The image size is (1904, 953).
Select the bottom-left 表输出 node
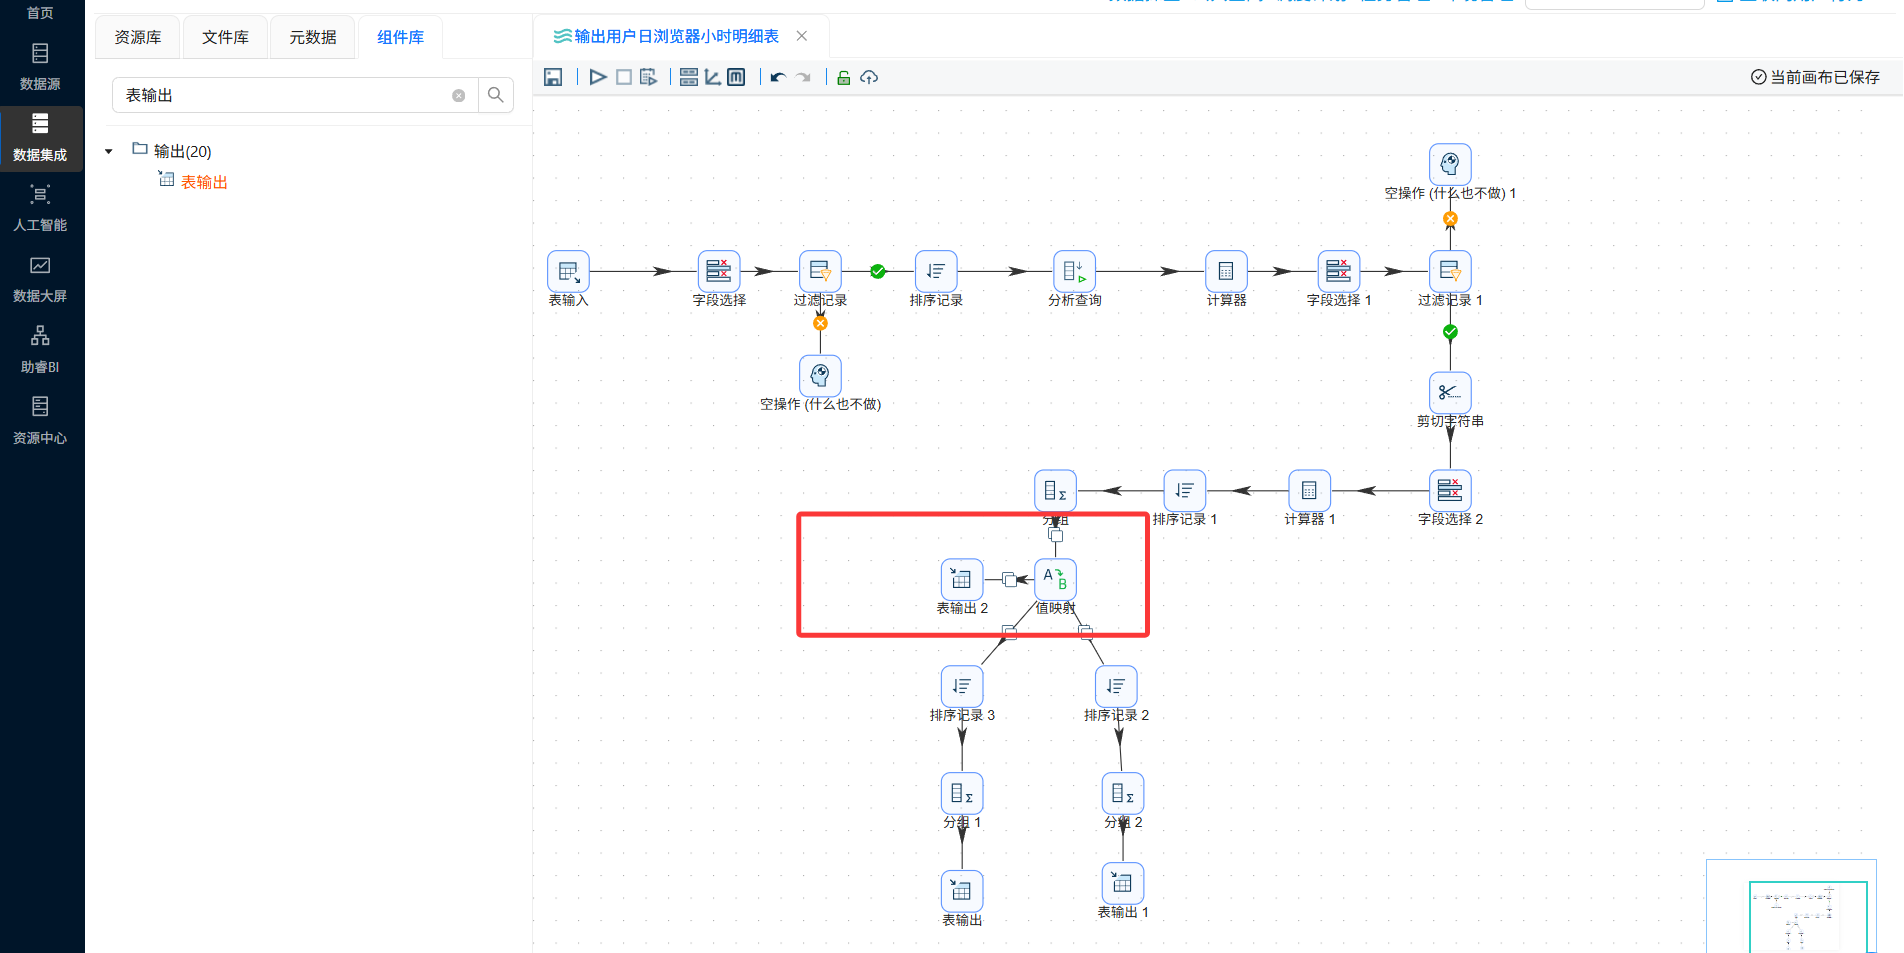pyautogui.click(x=962, y=891)
